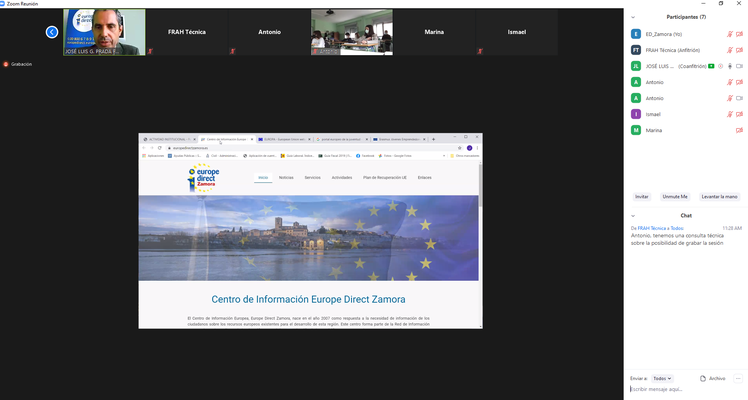Click the muted microphone icon for ED_Zamora
This screenshot has width=748, height=400.
pyautogui.click(x=729, y=34)
